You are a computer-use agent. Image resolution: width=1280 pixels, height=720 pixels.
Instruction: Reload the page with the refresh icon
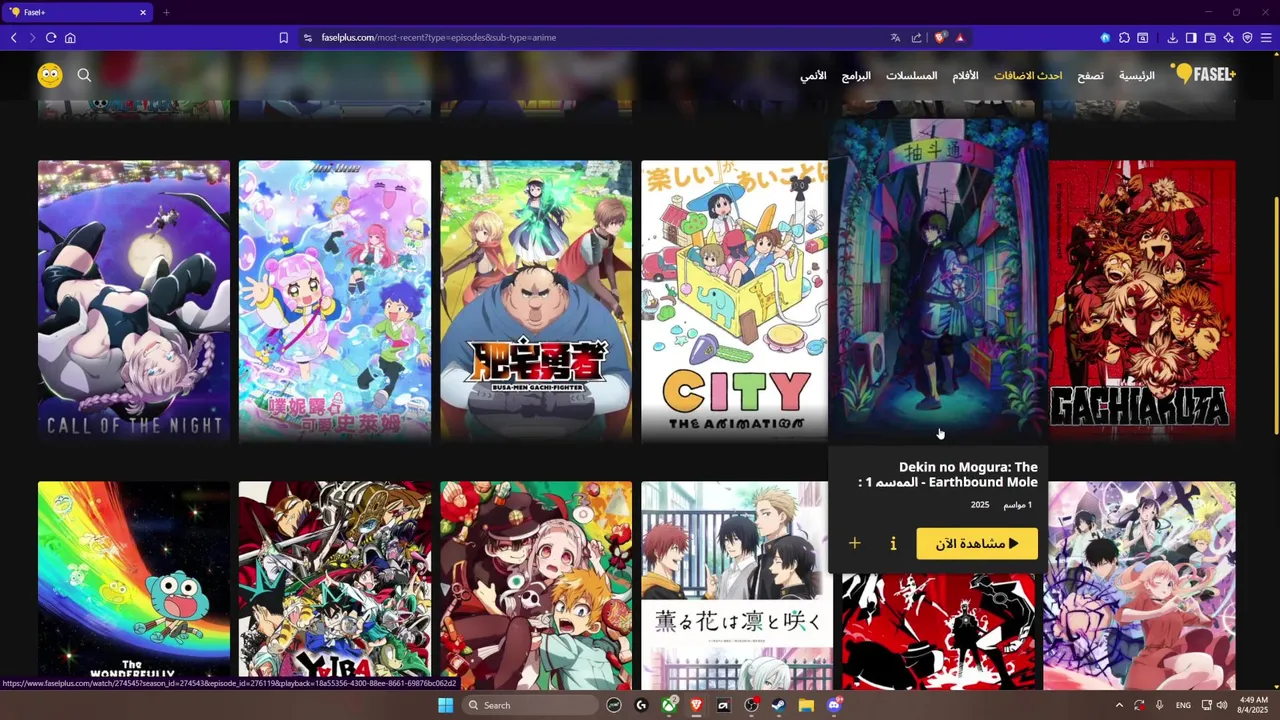point(51,38)
